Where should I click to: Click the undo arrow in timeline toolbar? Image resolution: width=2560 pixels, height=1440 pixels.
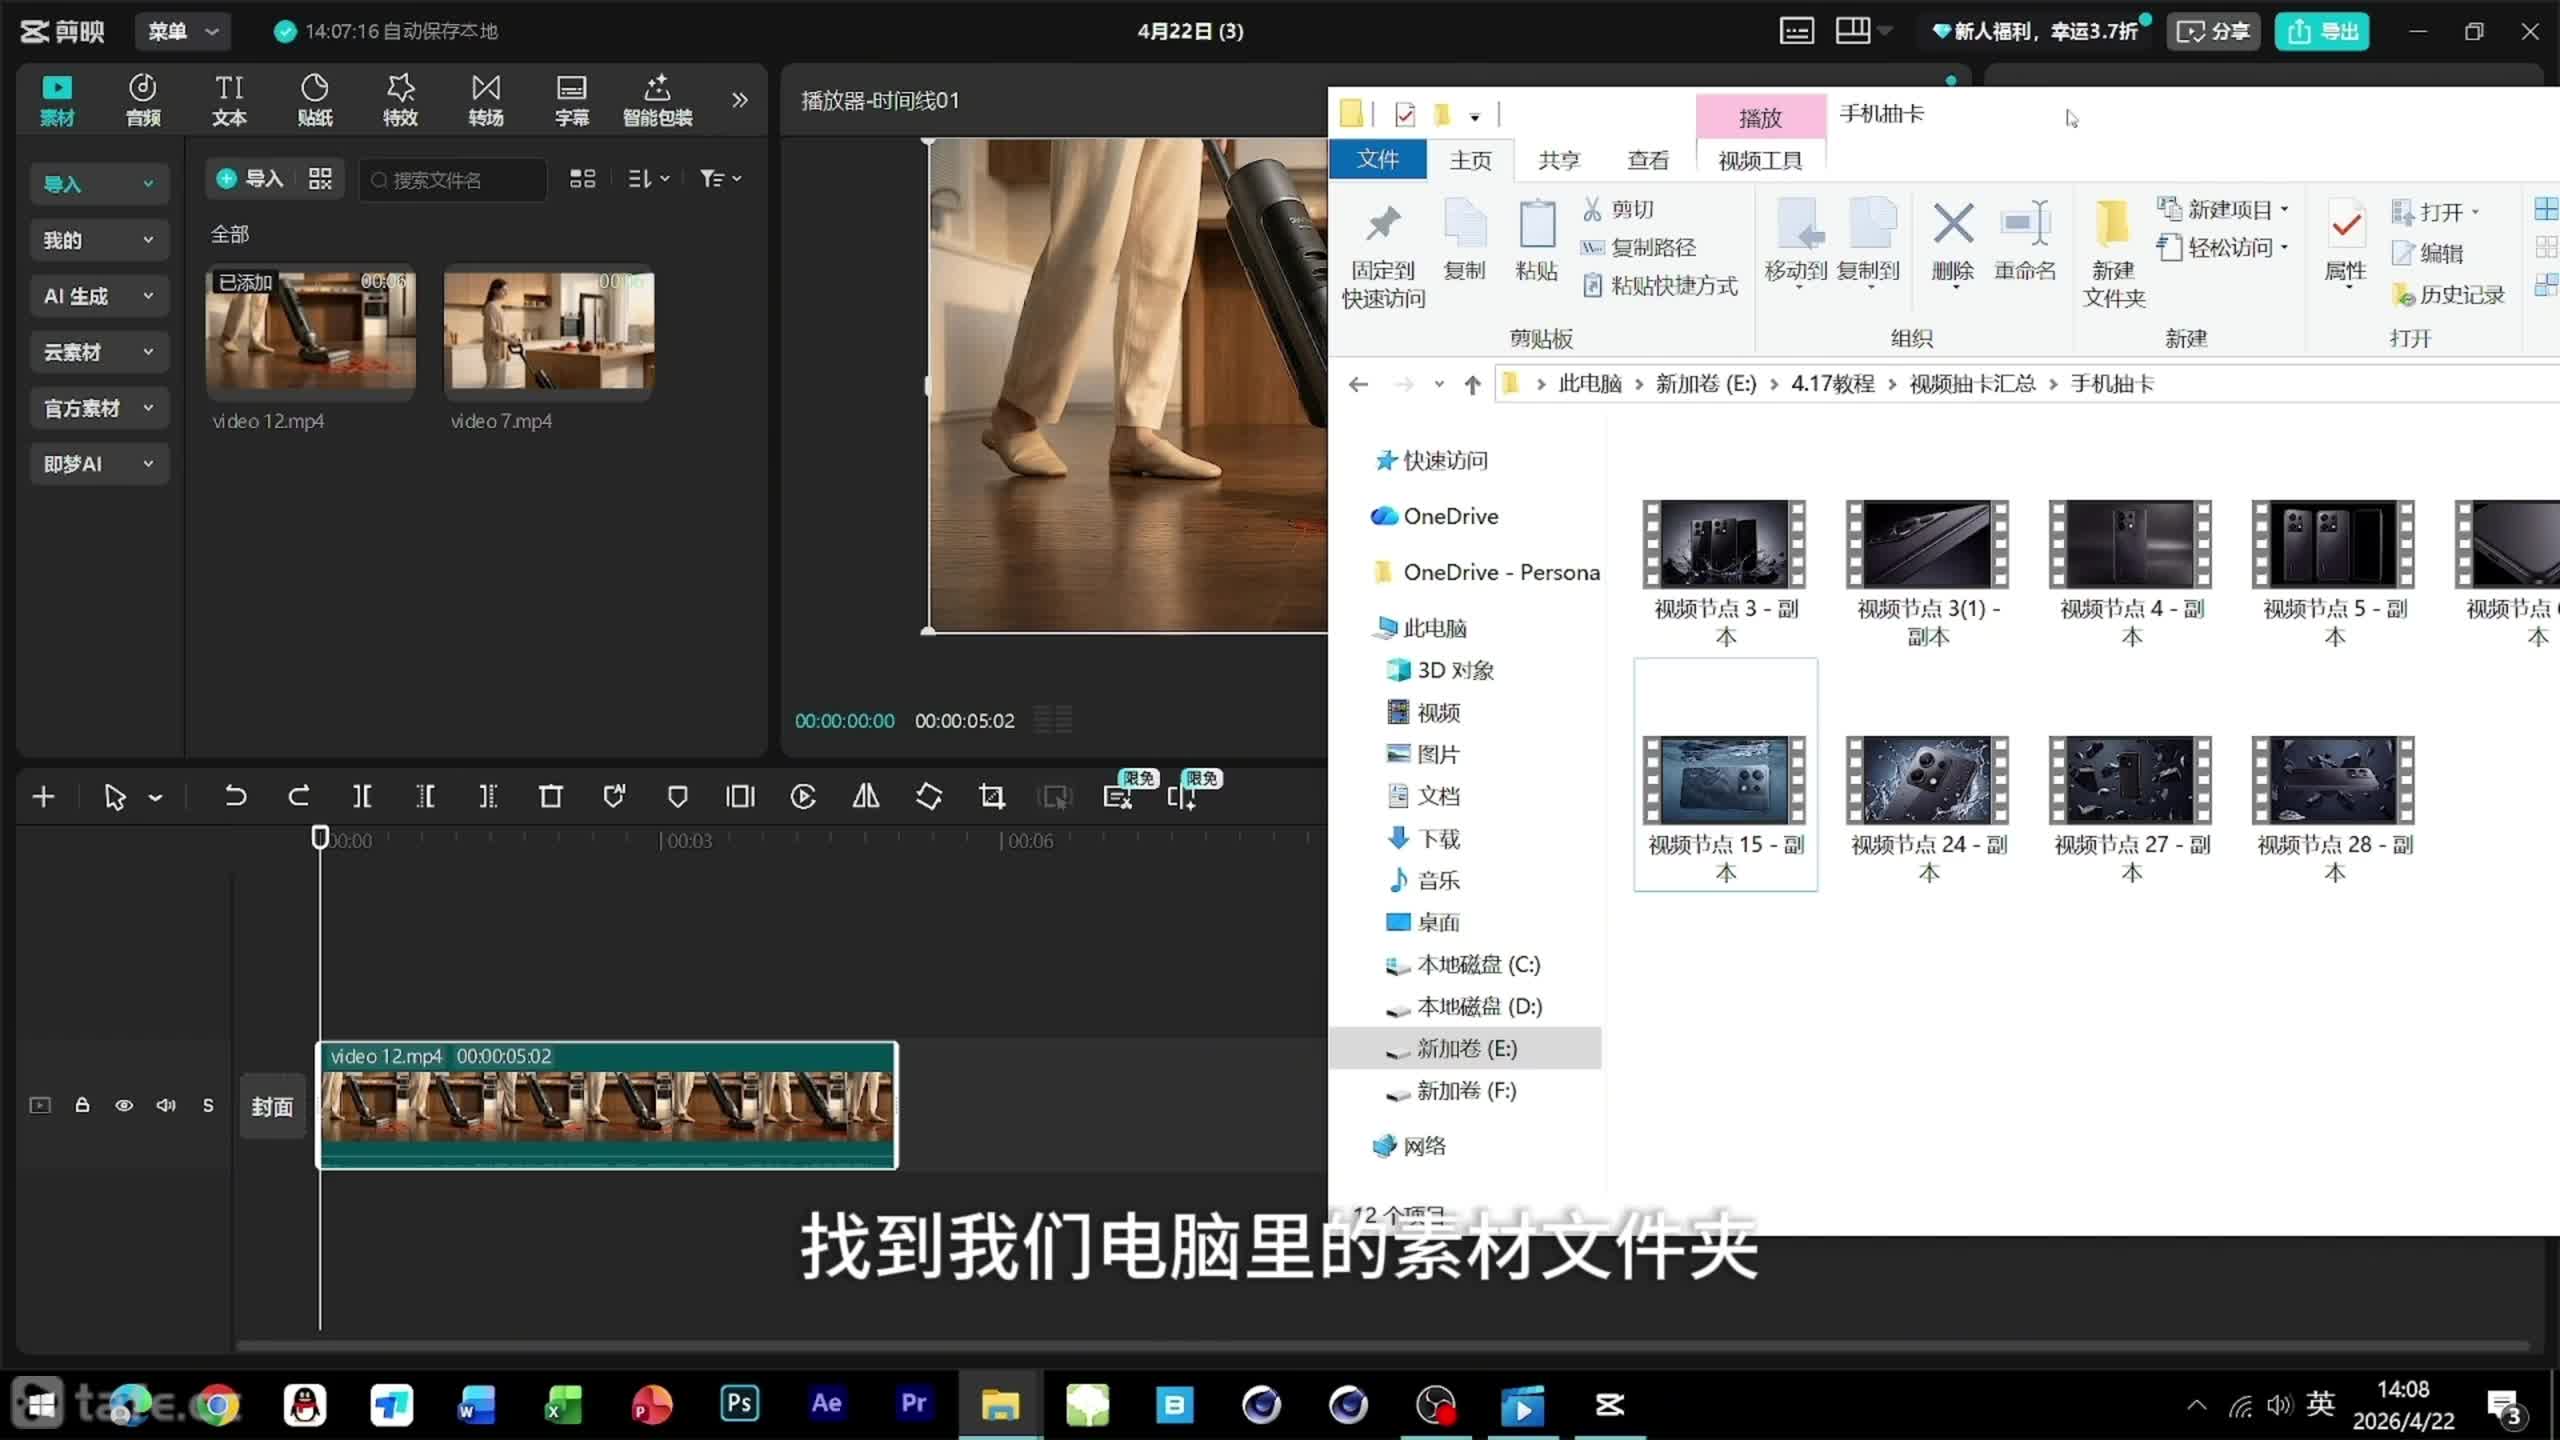235,796
